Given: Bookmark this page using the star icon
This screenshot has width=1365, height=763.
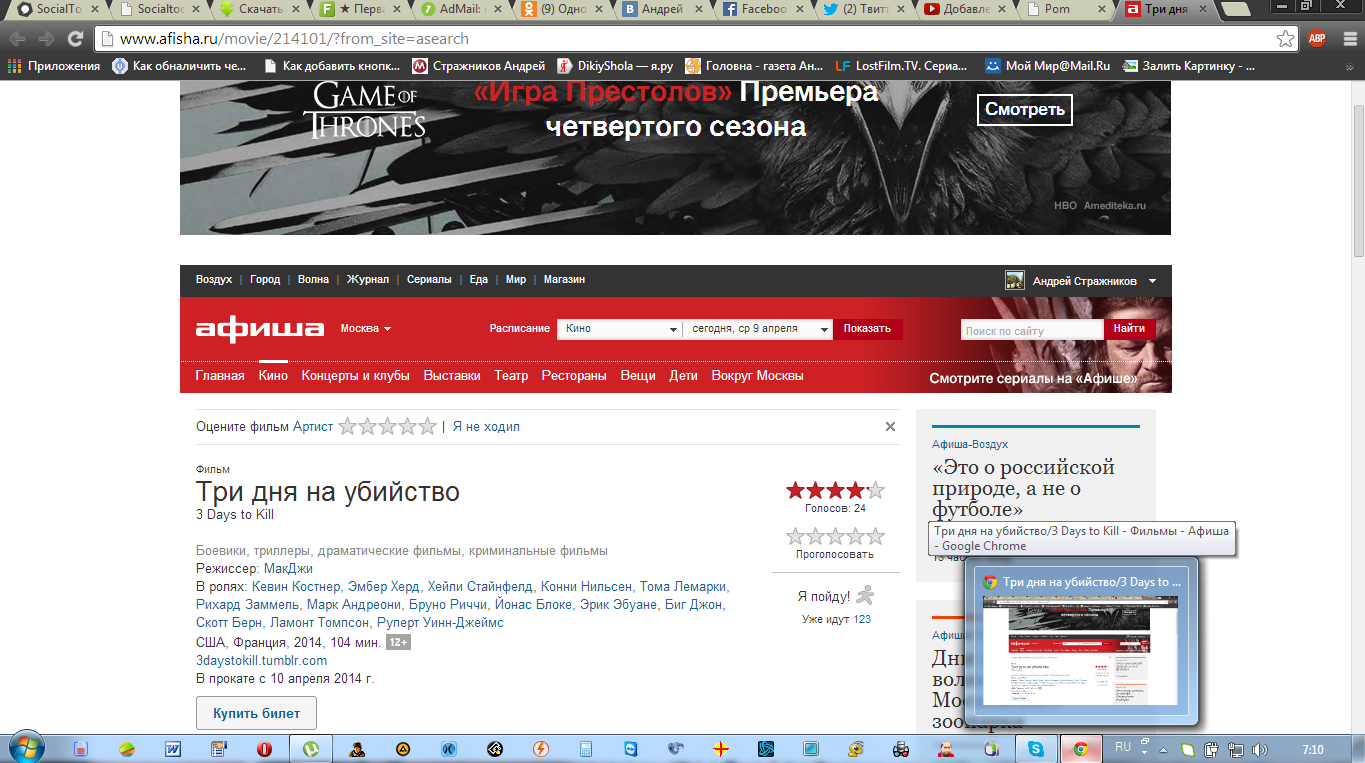Looking at the screenshot, I should [1285, 39].
